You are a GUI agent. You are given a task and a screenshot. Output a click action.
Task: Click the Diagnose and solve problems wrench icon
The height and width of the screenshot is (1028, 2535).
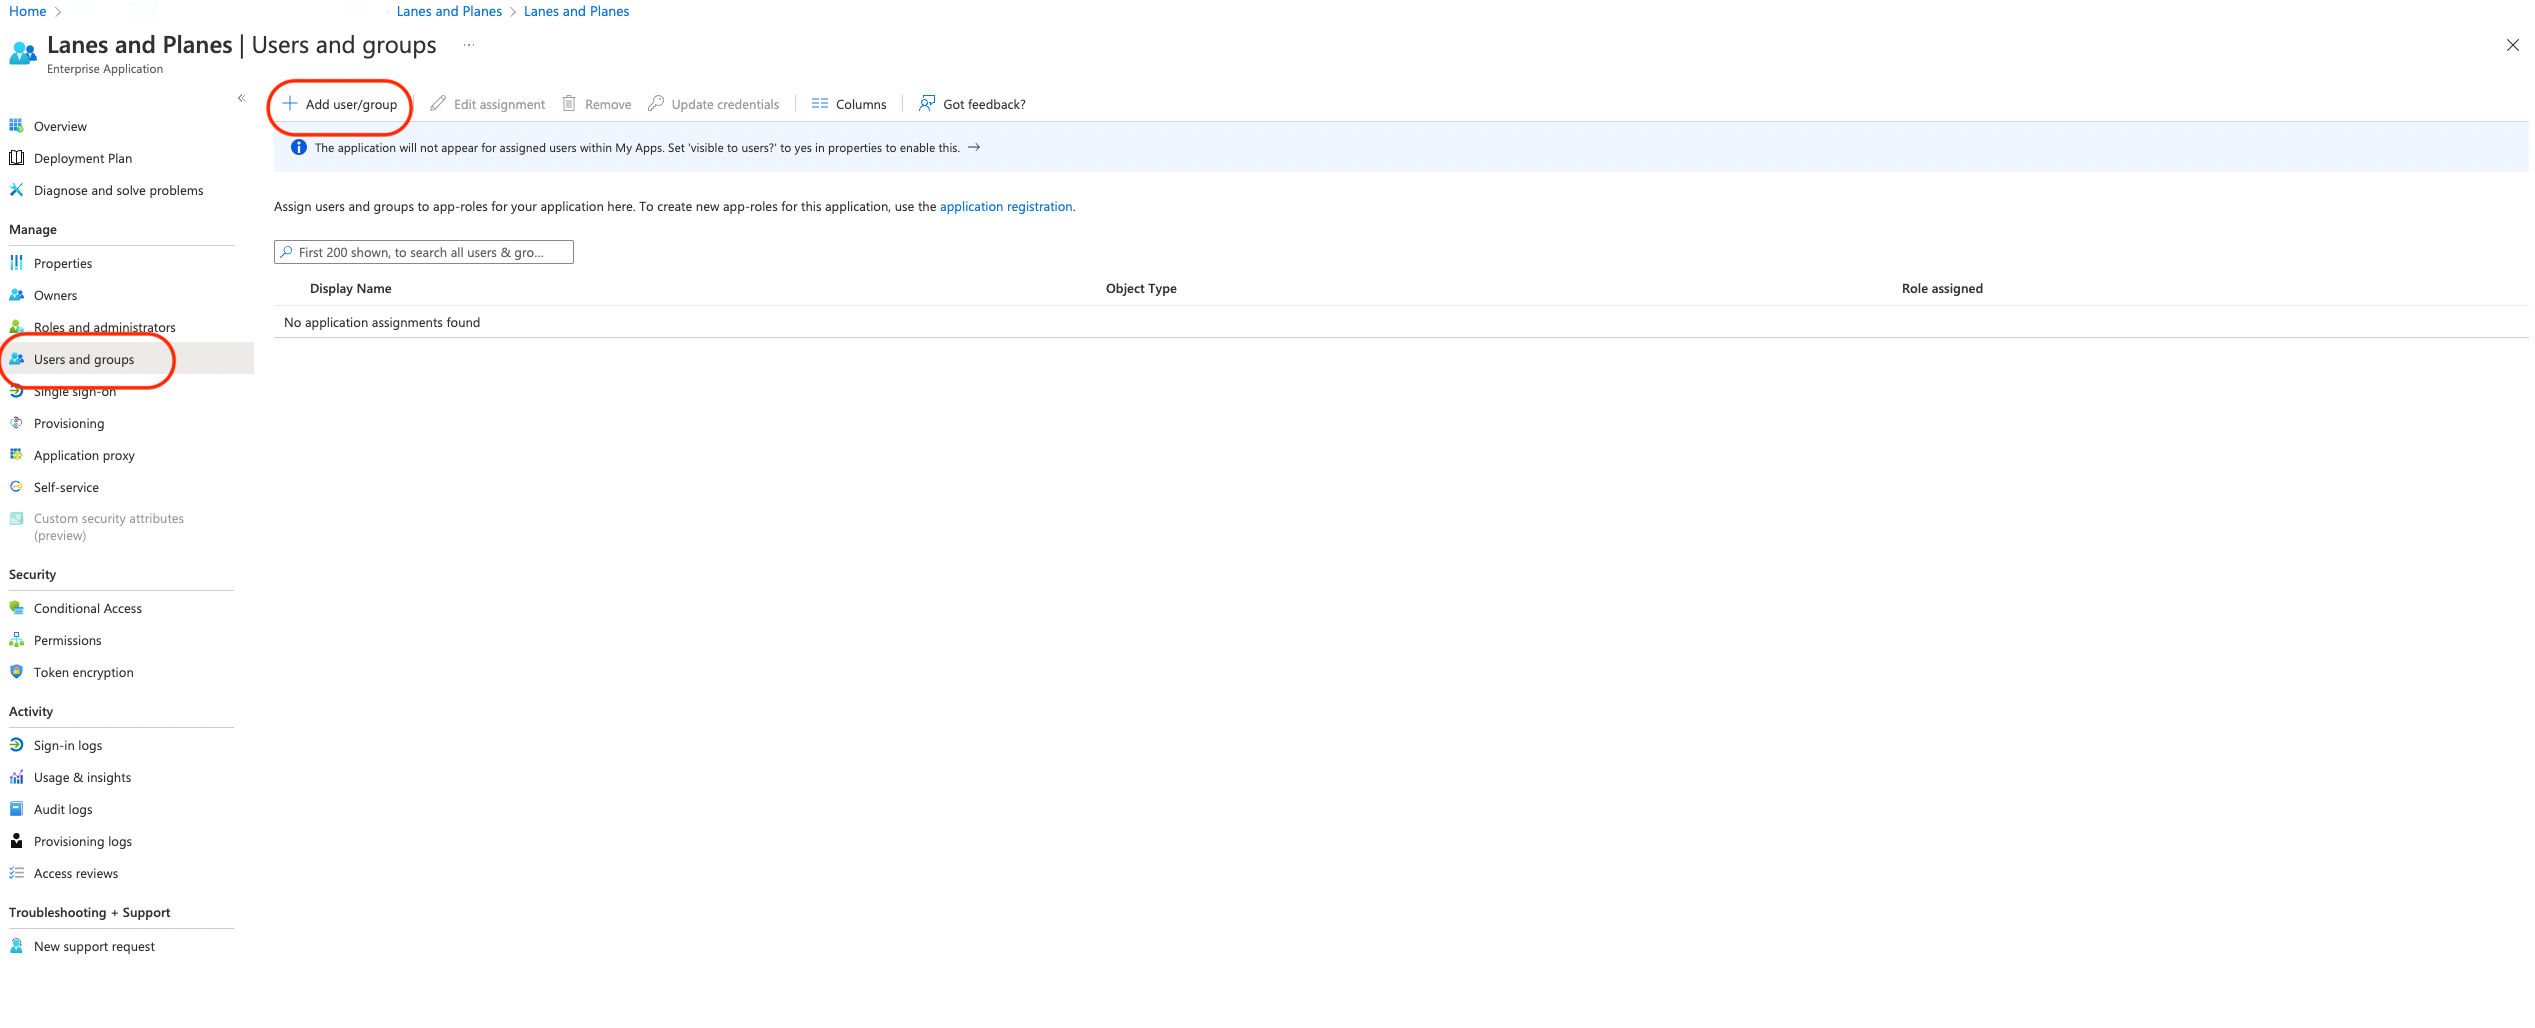[16, 190]
